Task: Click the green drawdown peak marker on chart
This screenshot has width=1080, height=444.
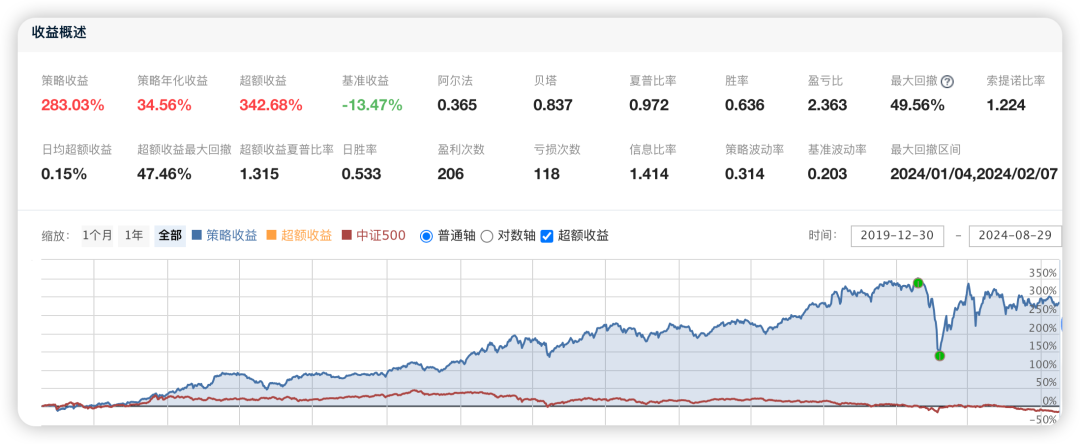Action: (917, 283)
